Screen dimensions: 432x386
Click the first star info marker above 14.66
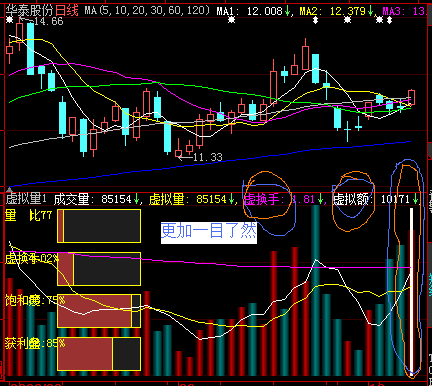click(9, 20)
